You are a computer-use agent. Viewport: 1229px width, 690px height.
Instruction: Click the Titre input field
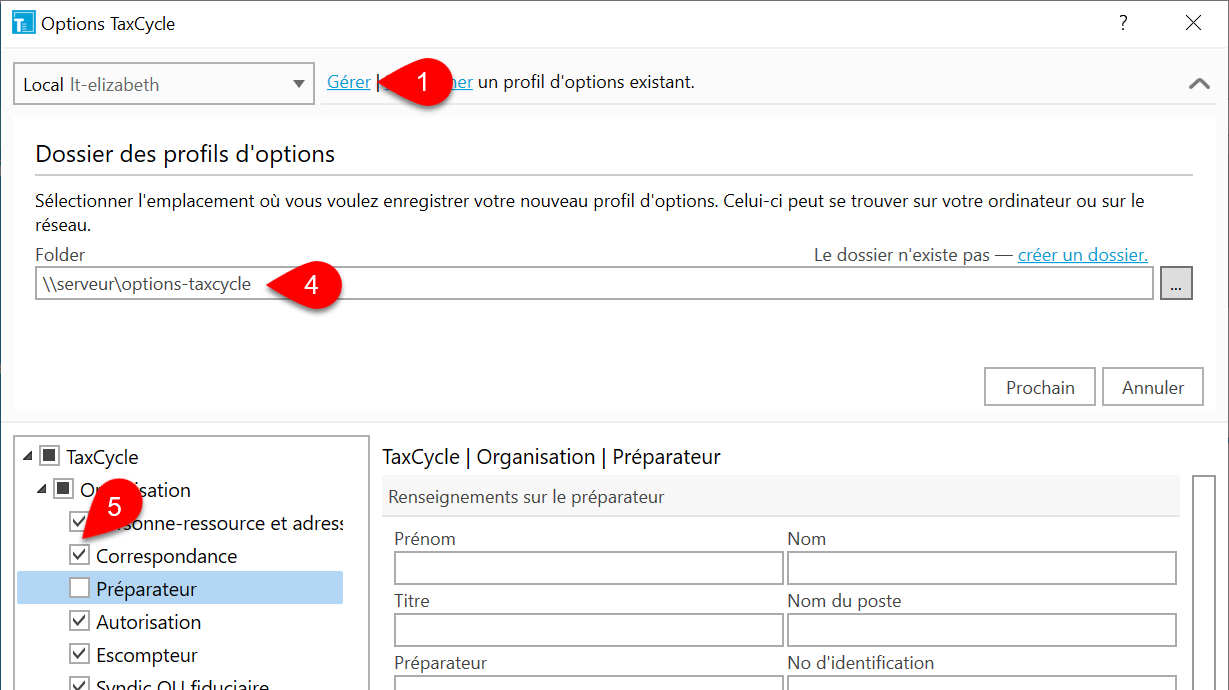(x=588, y=630)
